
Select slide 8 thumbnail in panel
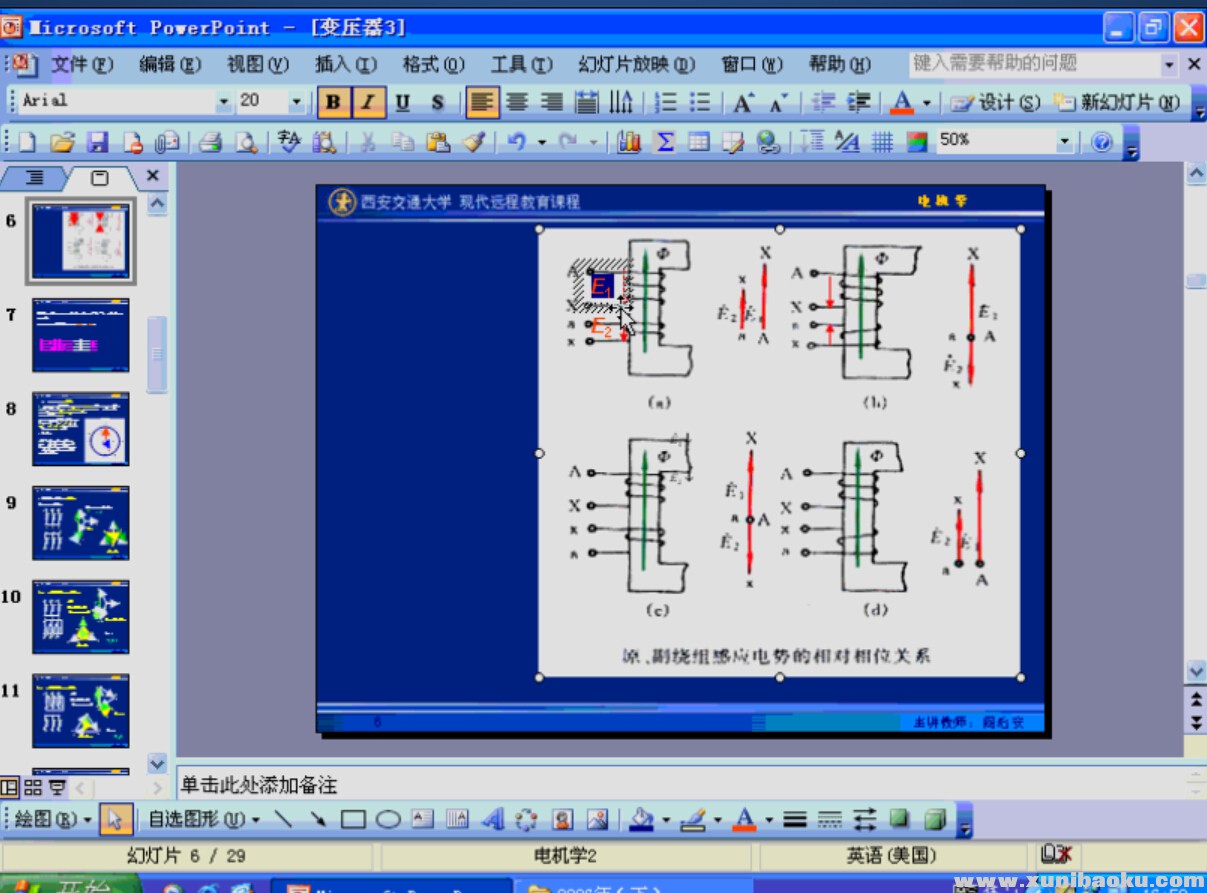click(x=80, y=429)
